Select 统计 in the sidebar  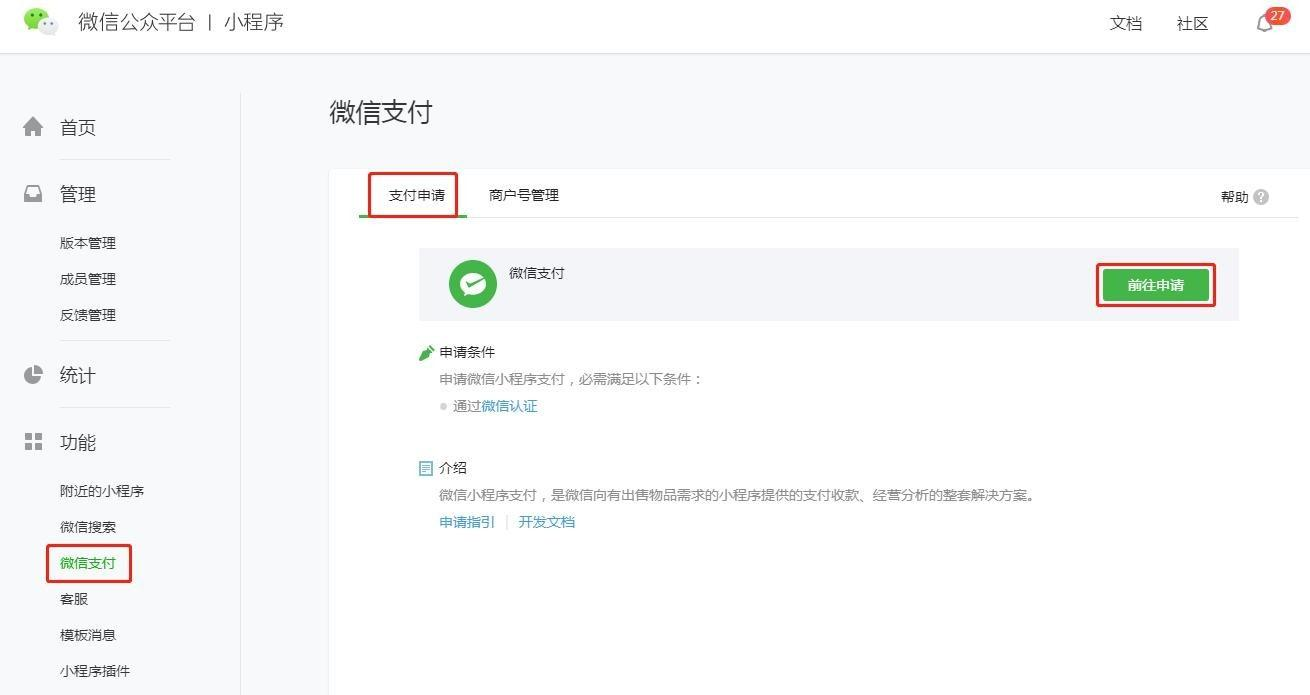pyautogui.click(x=78, y=375)
